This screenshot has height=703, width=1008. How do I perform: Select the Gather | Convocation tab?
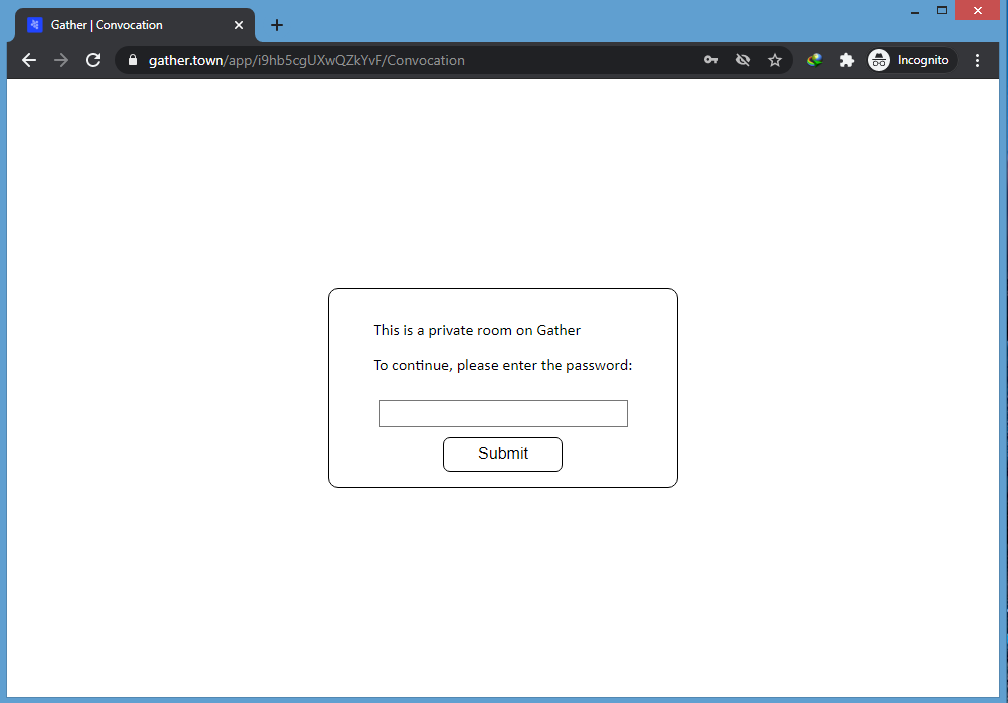pos(135,25)
